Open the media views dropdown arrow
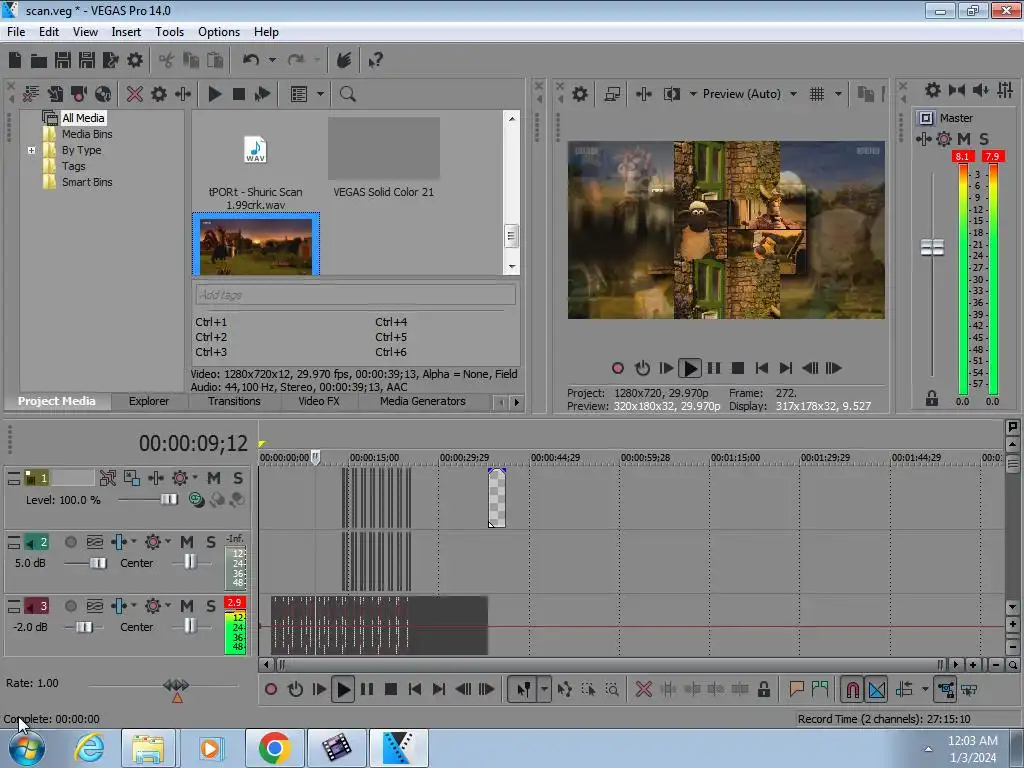1024x768 pixels. coord(320,94)
